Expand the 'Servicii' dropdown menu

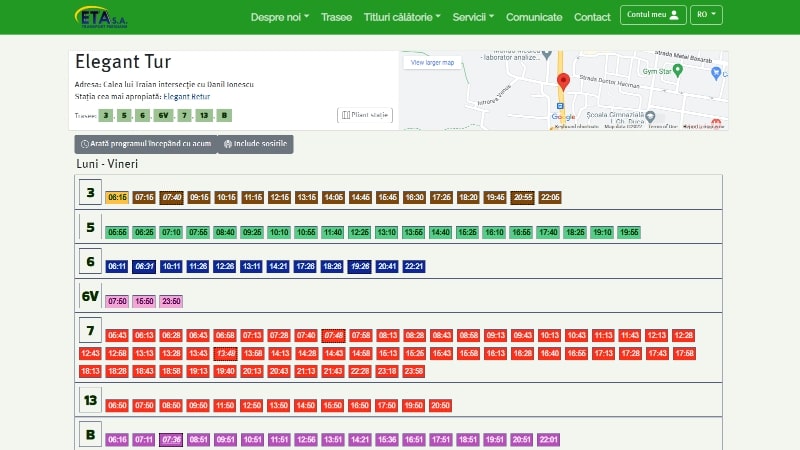473,17
